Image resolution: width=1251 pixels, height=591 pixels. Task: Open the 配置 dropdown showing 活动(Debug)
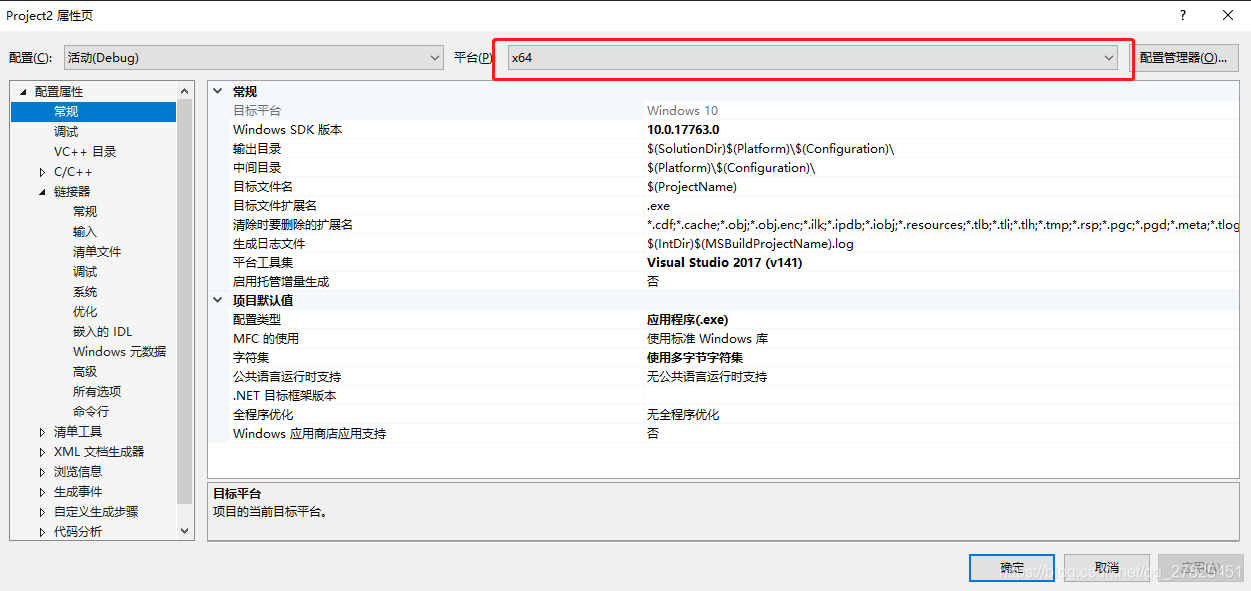coord(435,58)
